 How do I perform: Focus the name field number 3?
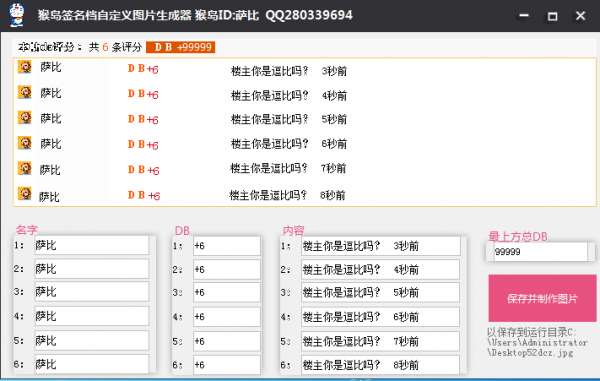pyautogui.click(x=91, y=292)
